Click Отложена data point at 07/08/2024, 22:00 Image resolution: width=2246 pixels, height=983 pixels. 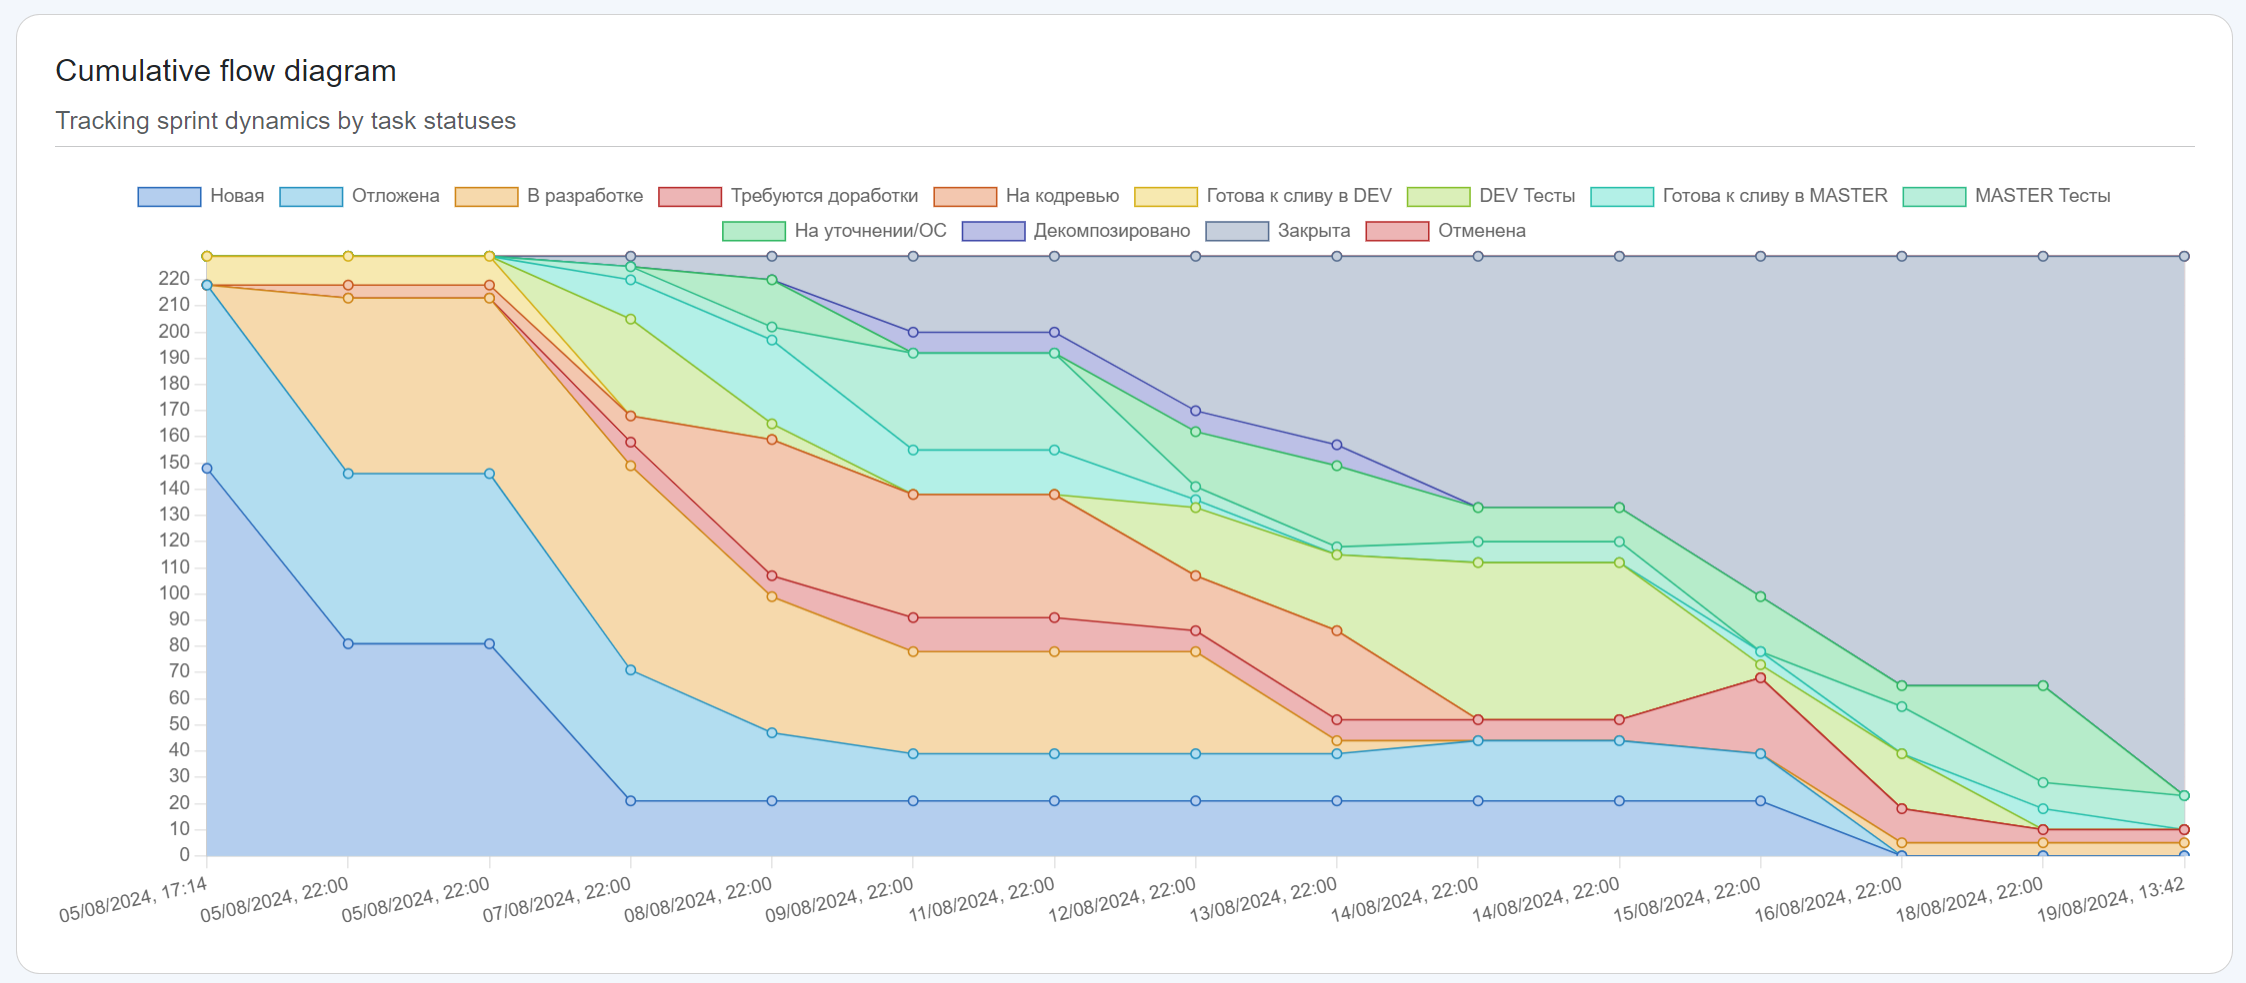pos(630,670)
